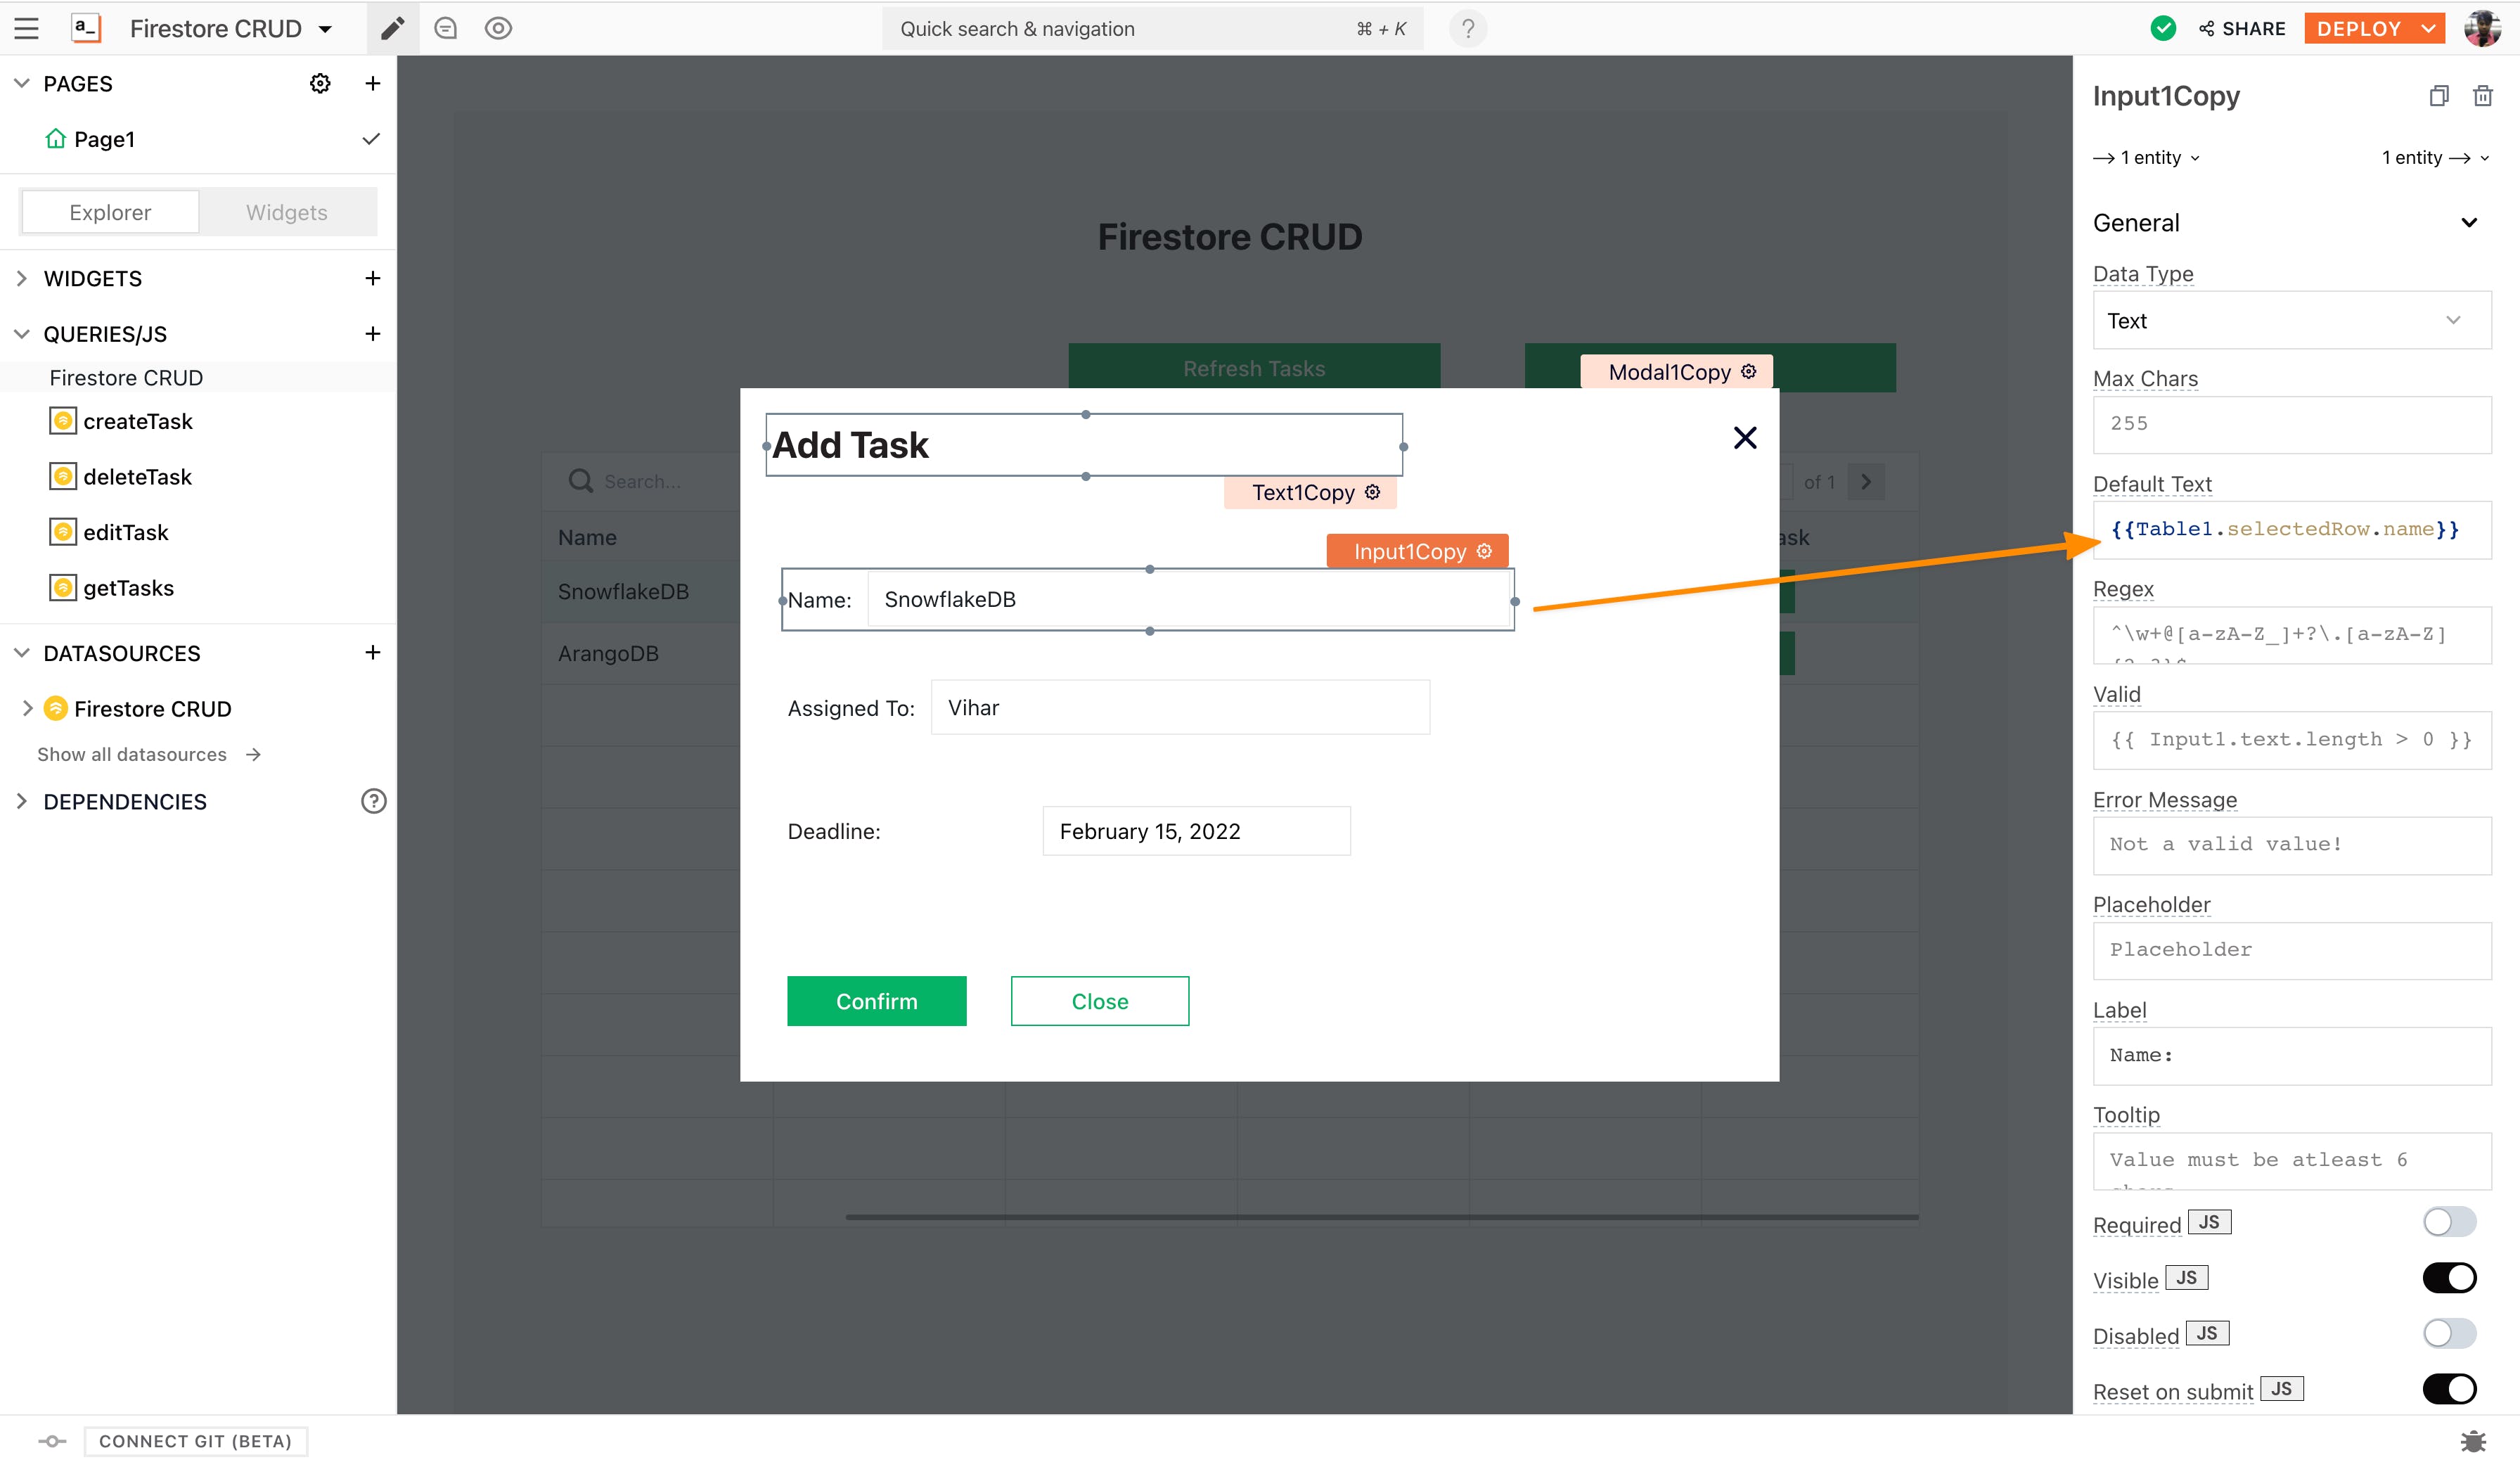Open the Data Type dropdown
Screen dimensions: 2520x1467
point(2290,321)
